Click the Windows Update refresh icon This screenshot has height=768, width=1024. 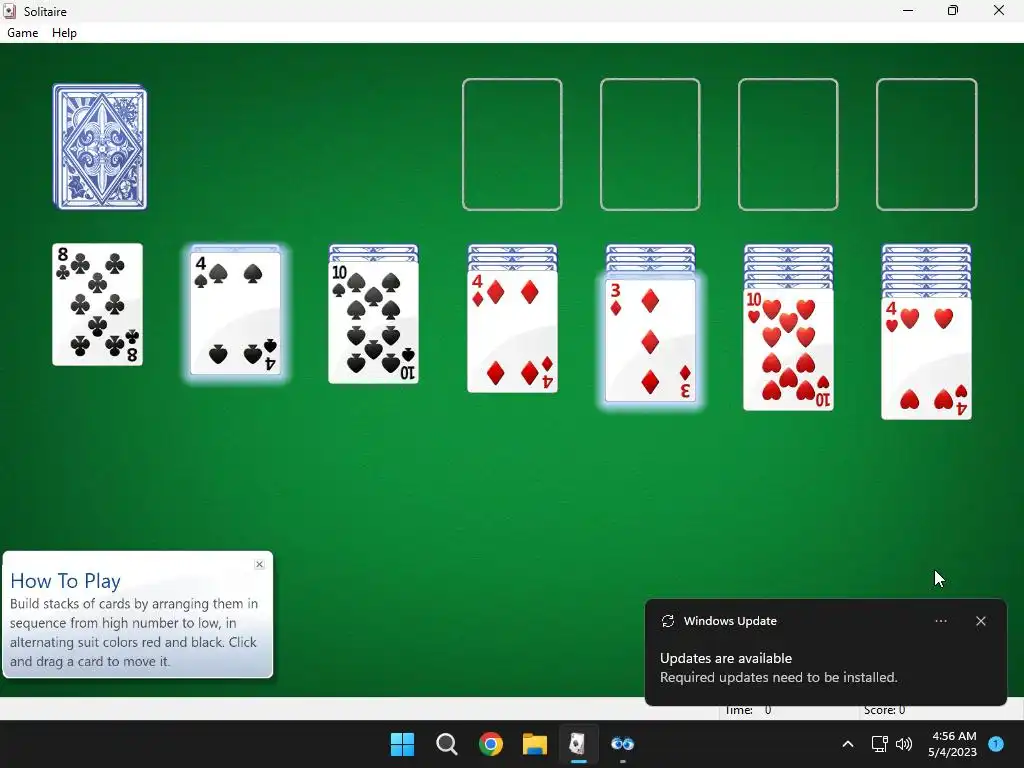pyautogui.click(x=667, y=621)
